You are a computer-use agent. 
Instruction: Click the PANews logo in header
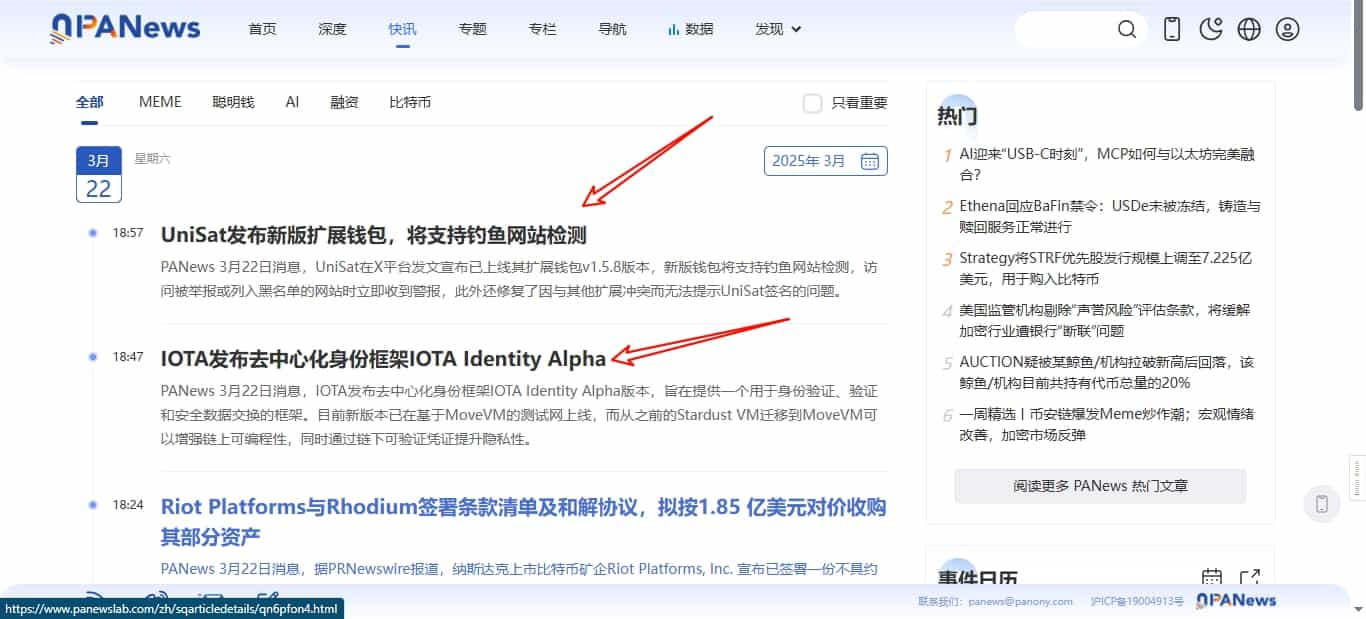point(125,29)
